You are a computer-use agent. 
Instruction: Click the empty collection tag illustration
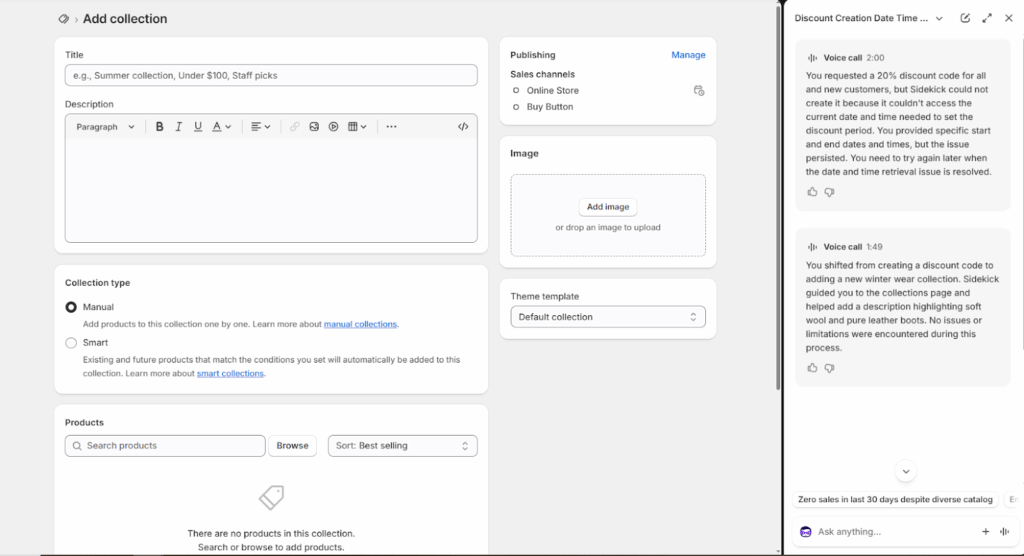pyautogui.click(x=272, y=498)
